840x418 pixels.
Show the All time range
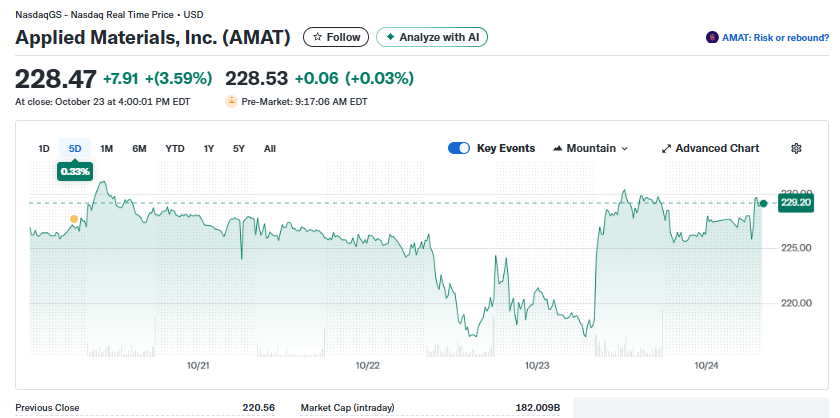pyautogui.click(x=270, y=149)
